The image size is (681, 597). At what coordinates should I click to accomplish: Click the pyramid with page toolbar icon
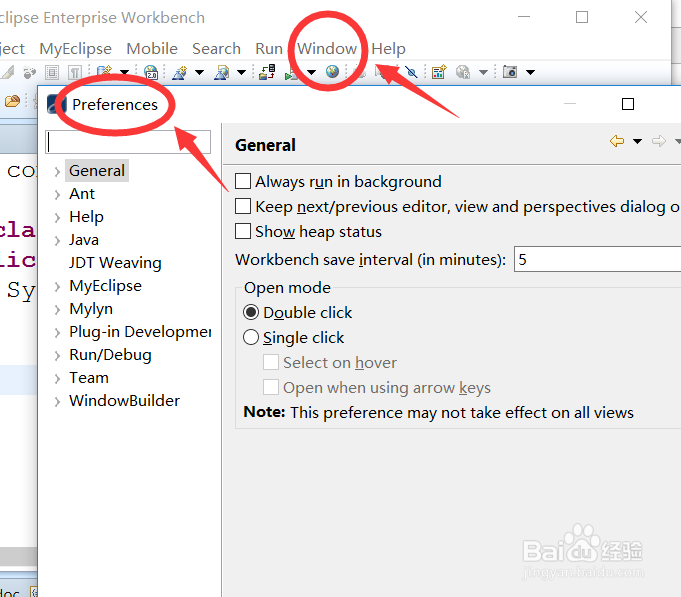[x=221, y=73]
